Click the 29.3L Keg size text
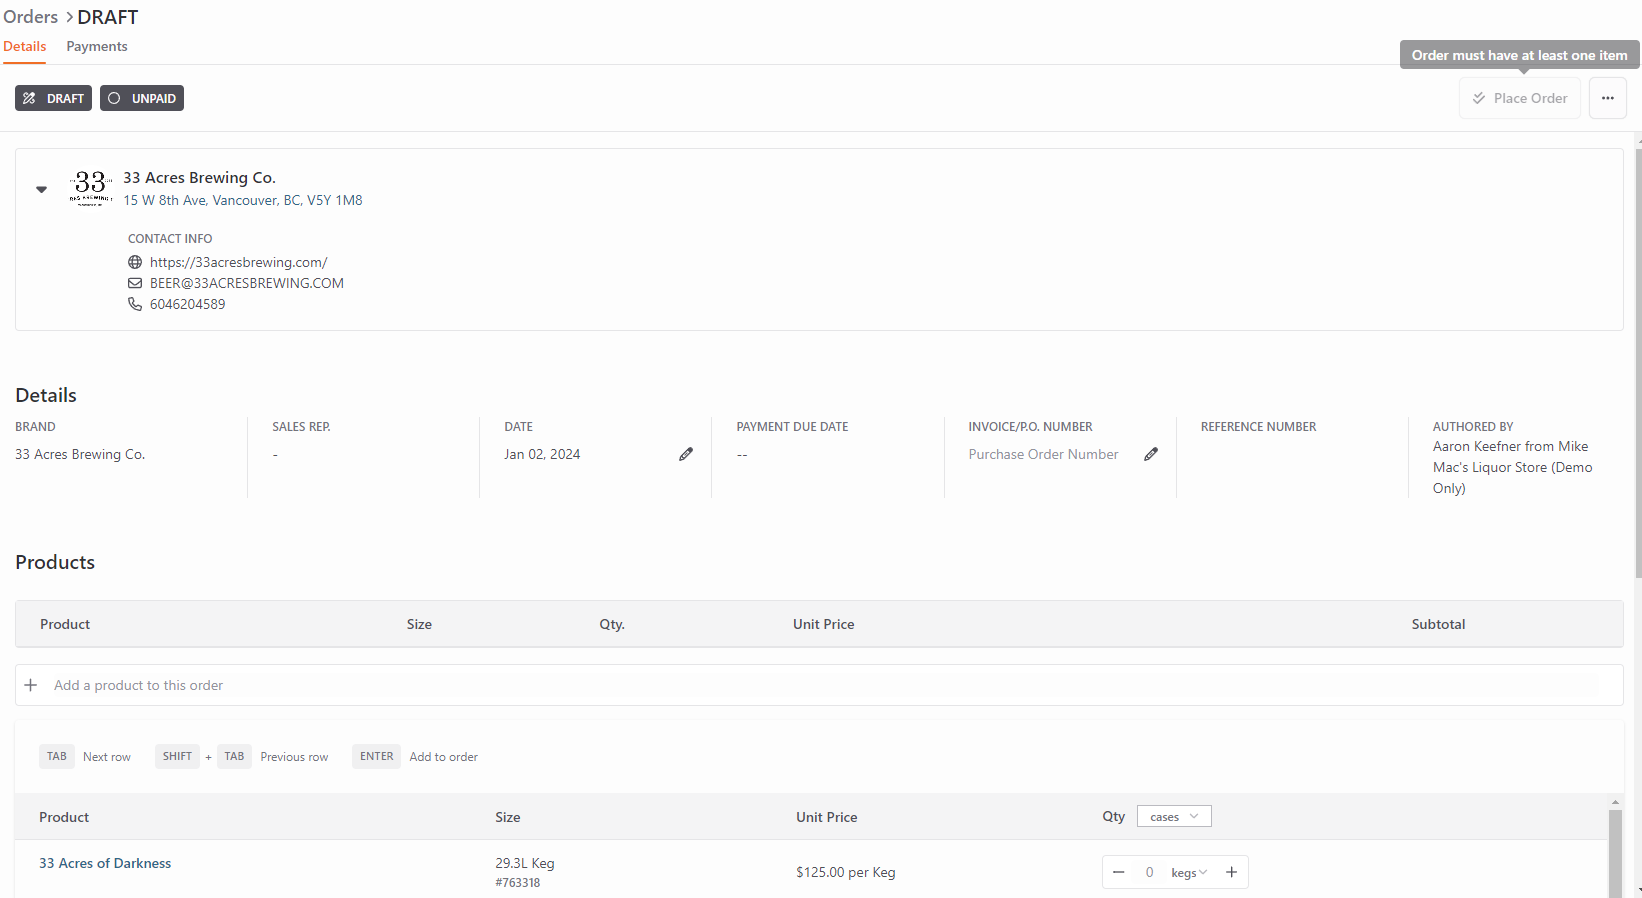The height and width of the screenshot is (898, 1642). coord(525,863)
